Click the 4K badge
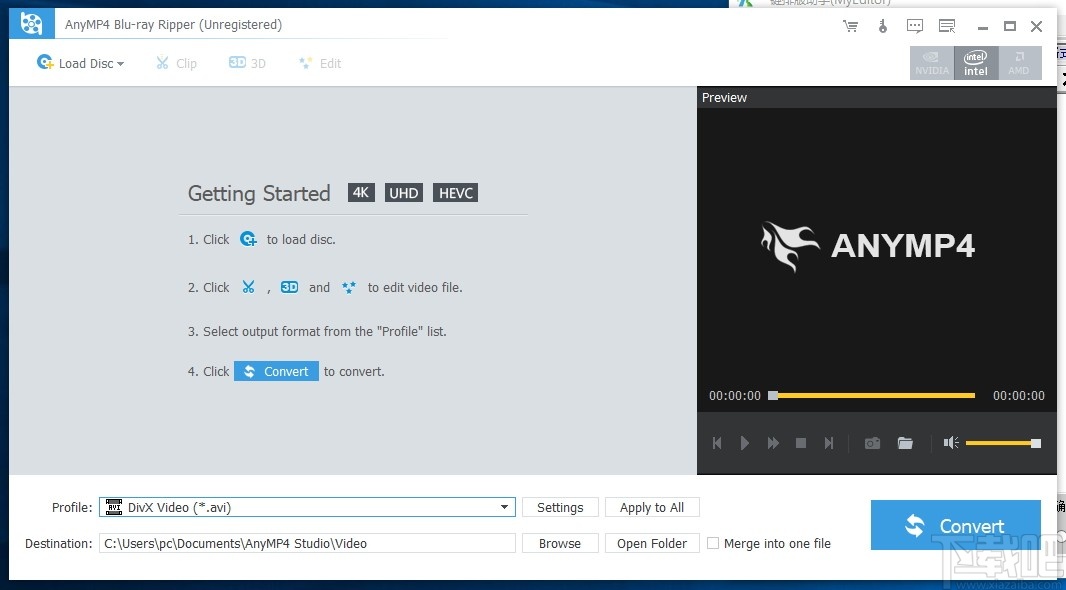 [361, 192]
